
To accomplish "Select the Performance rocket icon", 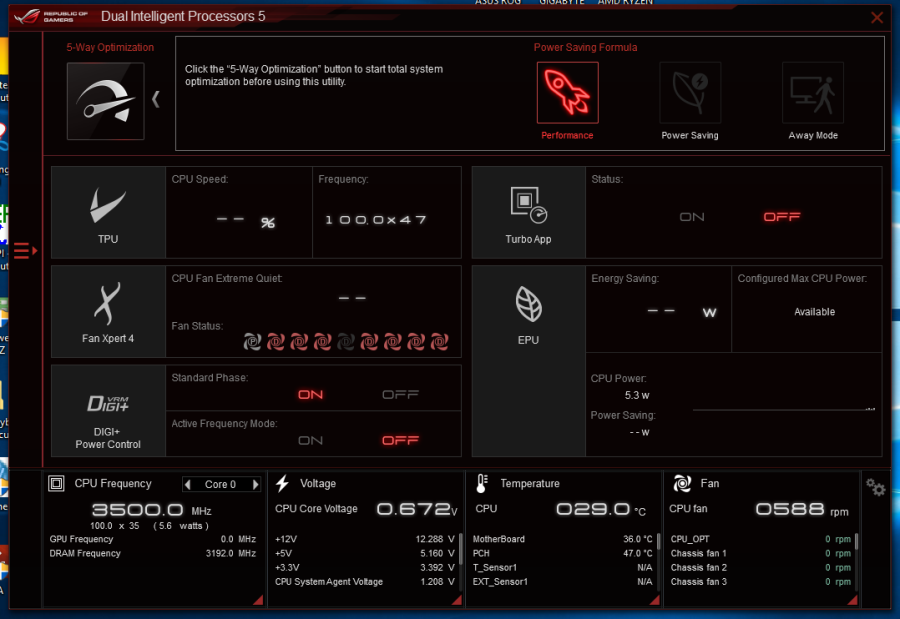I will coord(567,93).
